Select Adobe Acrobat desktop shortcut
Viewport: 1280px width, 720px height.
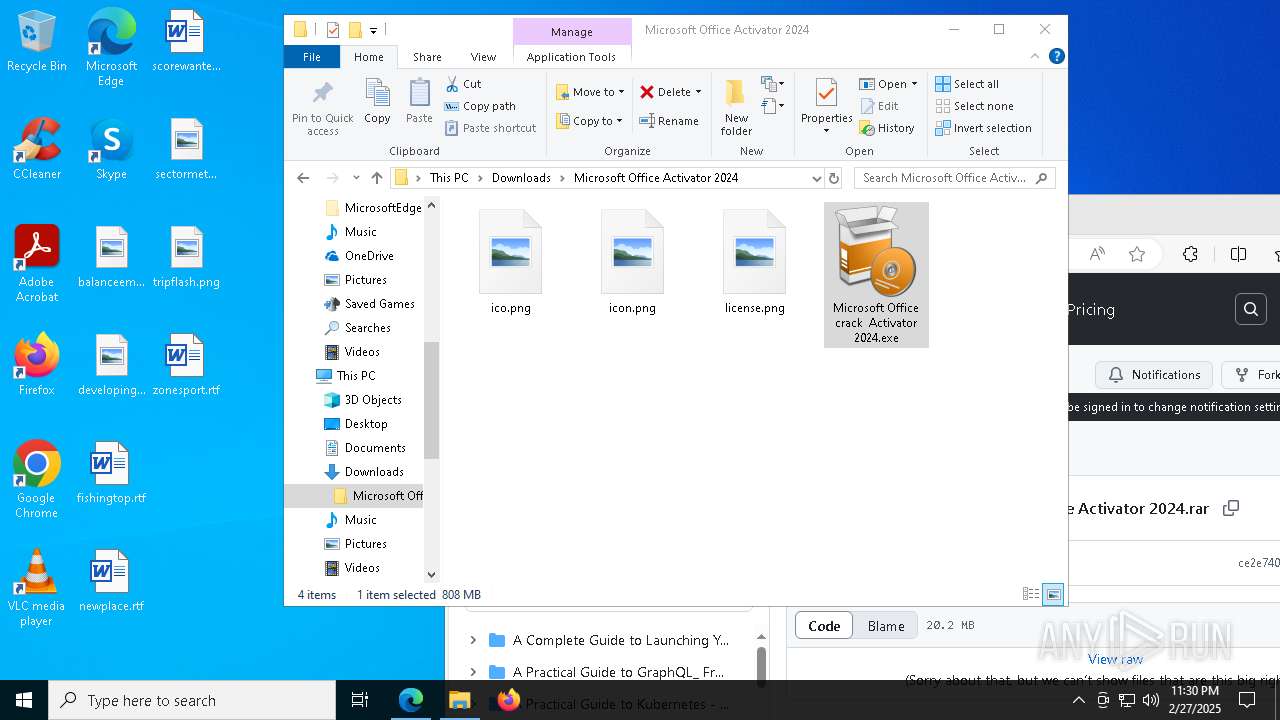pyautogui.click(x=37, y=264)
